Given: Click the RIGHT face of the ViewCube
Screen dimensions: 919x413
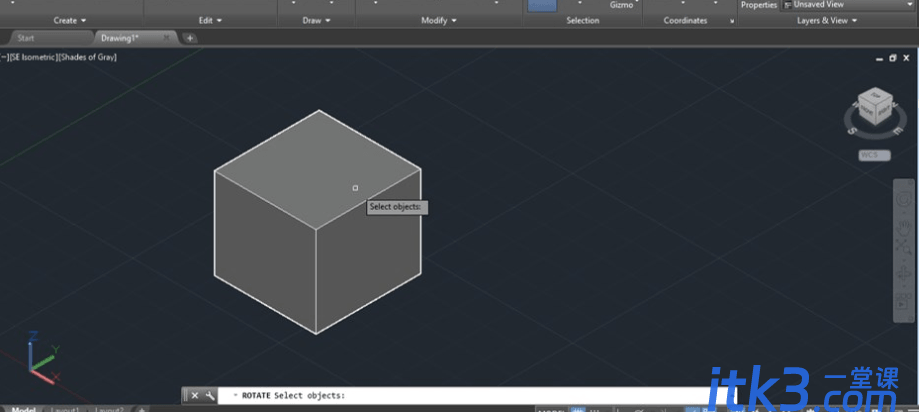Looking at the screenshot, I should click(x=884, y=110).
